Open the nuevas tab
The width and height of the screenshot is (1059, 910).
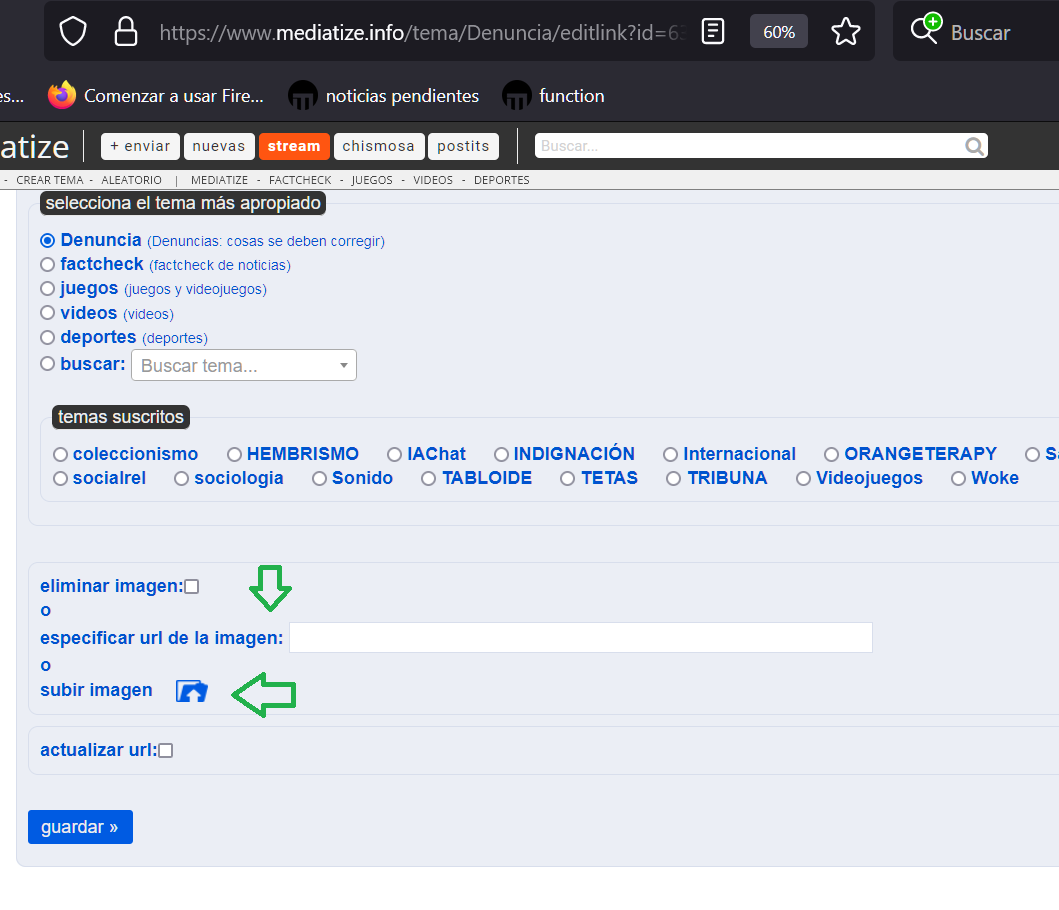(219, 146)
